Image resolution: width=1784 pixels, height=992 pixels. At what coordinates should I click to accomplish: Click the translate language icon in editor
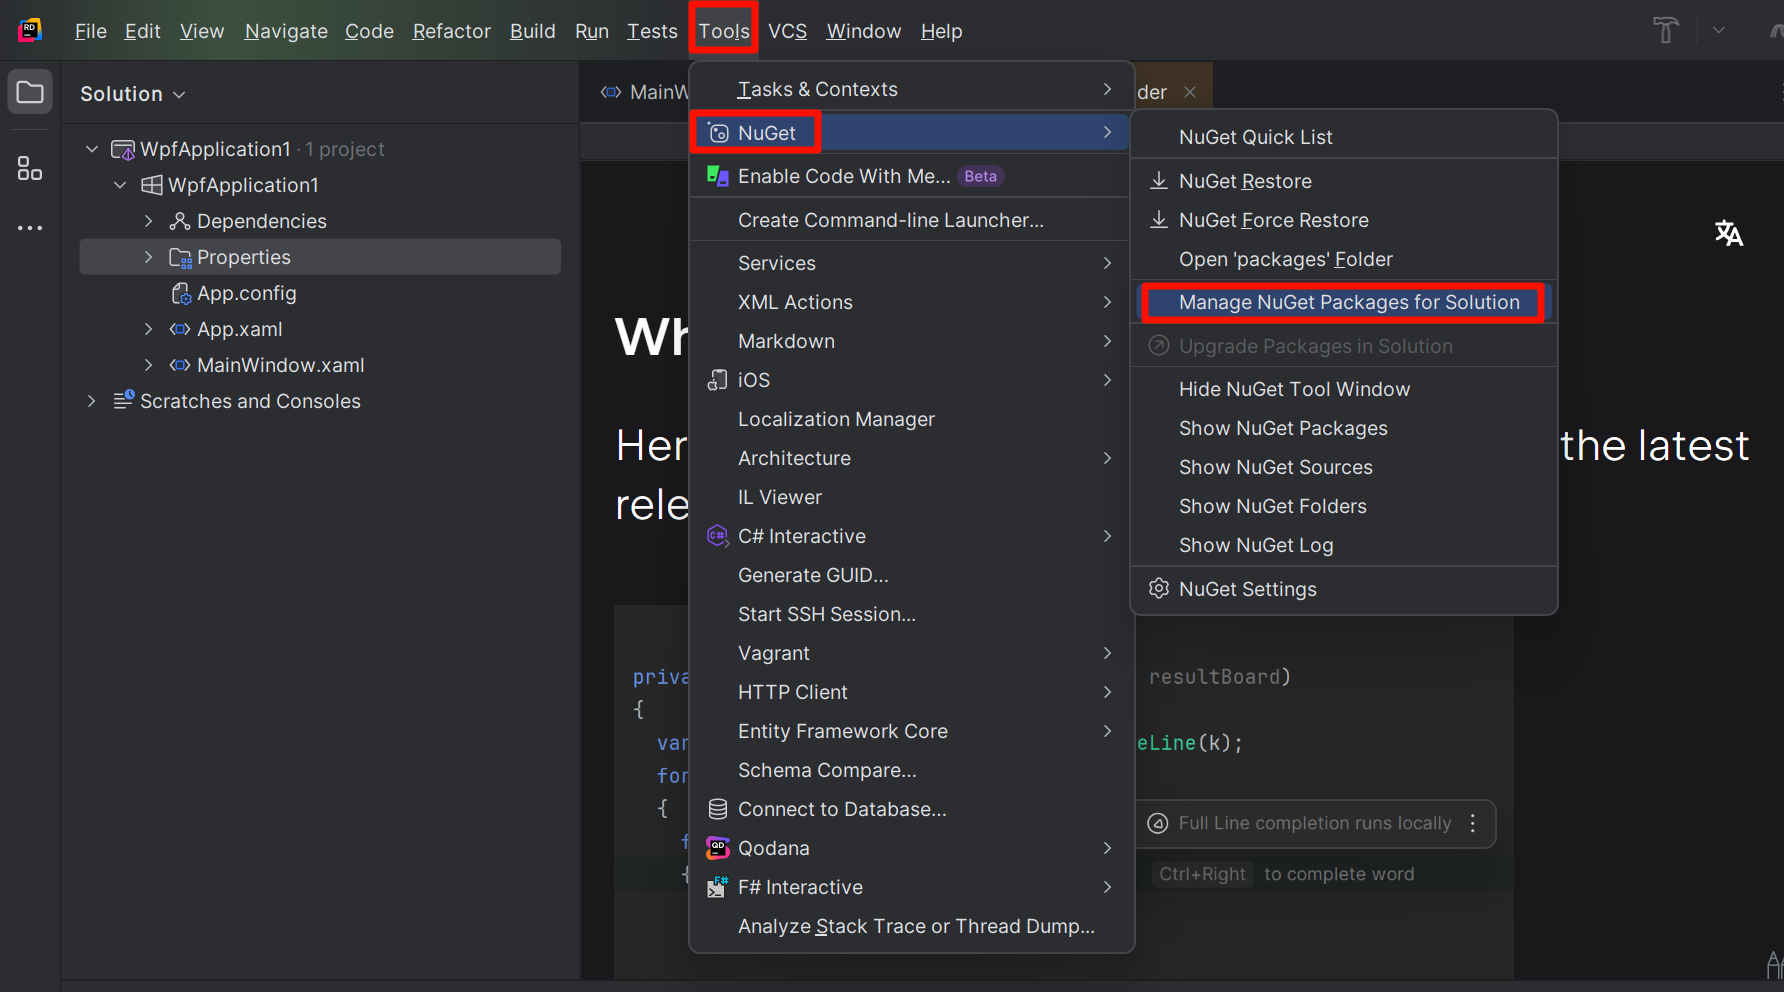[1729, 233]
